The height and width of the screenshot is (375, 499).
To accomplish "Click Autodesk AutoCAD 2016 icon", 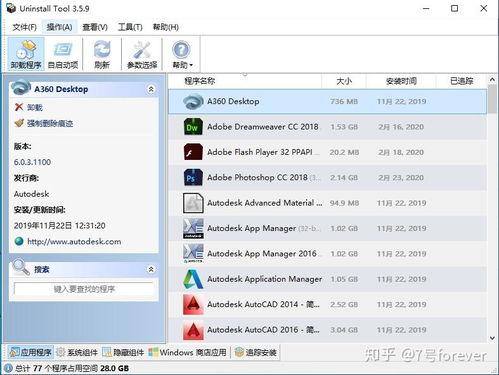I will [x=193, y=330].
